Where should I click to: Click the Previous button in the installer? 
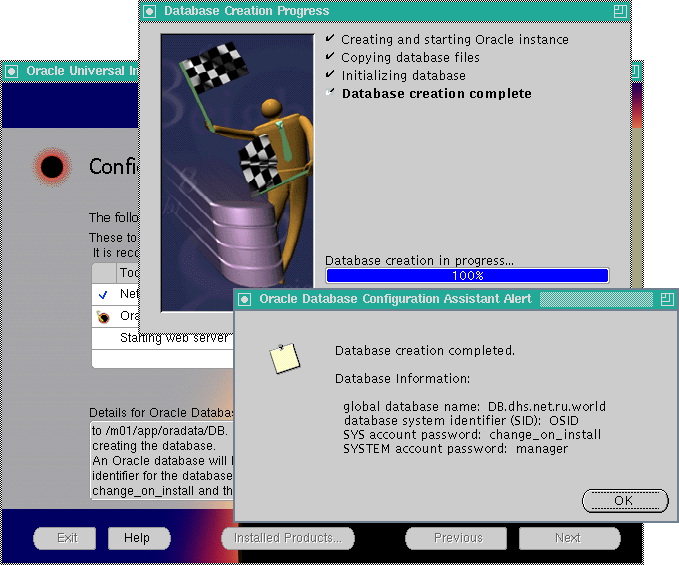click(x=458, y=538)
